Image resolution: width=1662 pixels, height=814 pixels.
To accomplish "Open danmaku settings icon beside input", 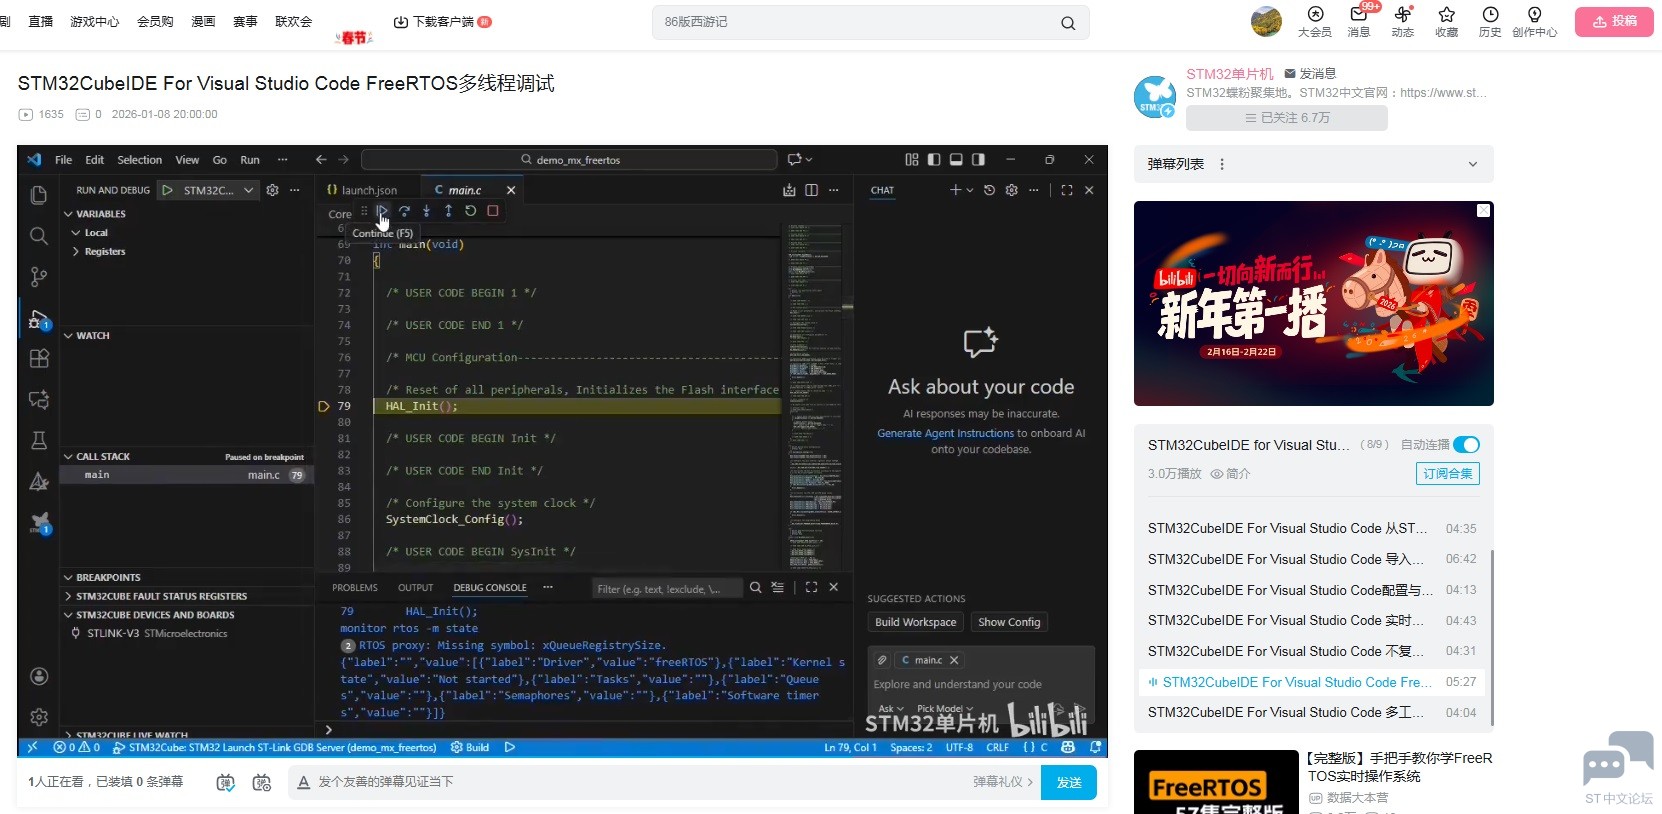I will 262,783.
